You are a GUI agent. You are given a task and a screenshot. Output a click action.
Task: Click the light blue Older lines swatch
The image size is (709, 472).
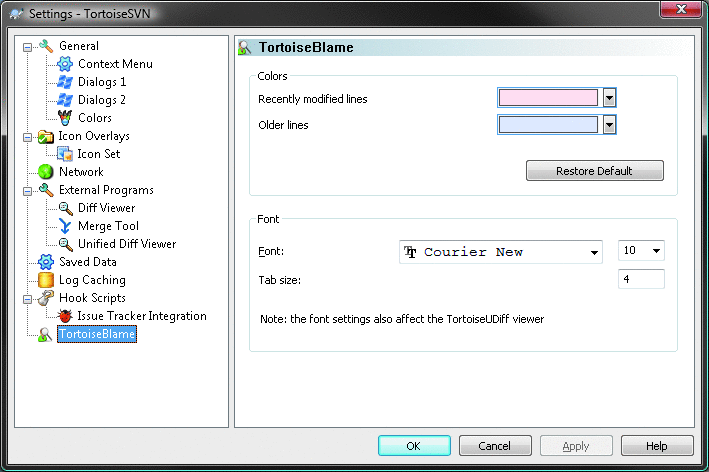(x=548, y=125)
